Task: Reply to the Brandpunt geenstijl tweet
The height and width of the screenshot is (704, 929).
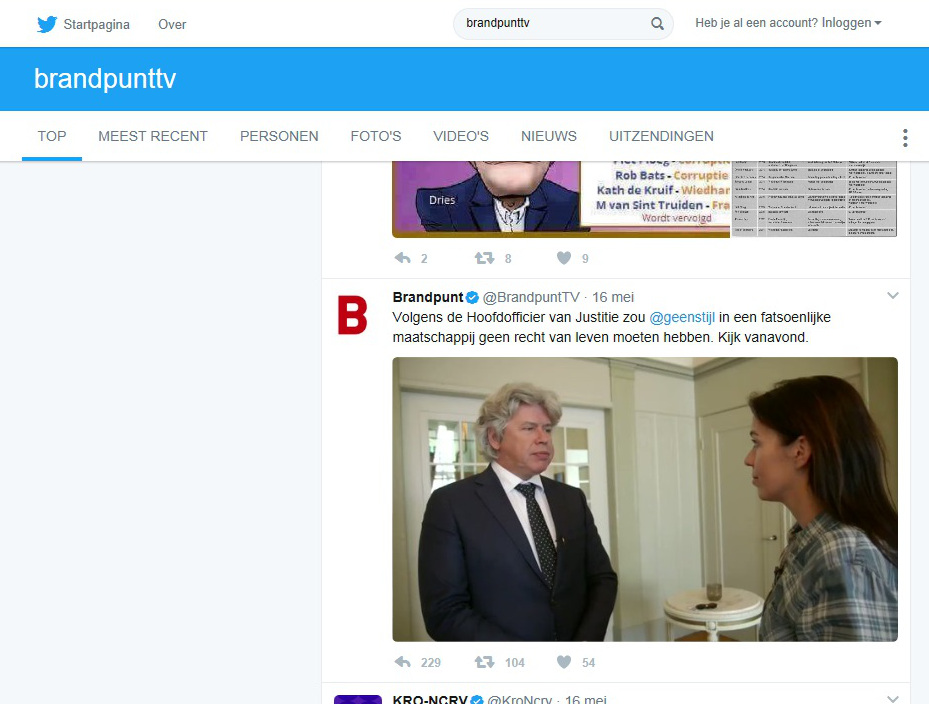Action: pyautogui.click(x=403, y=662)
